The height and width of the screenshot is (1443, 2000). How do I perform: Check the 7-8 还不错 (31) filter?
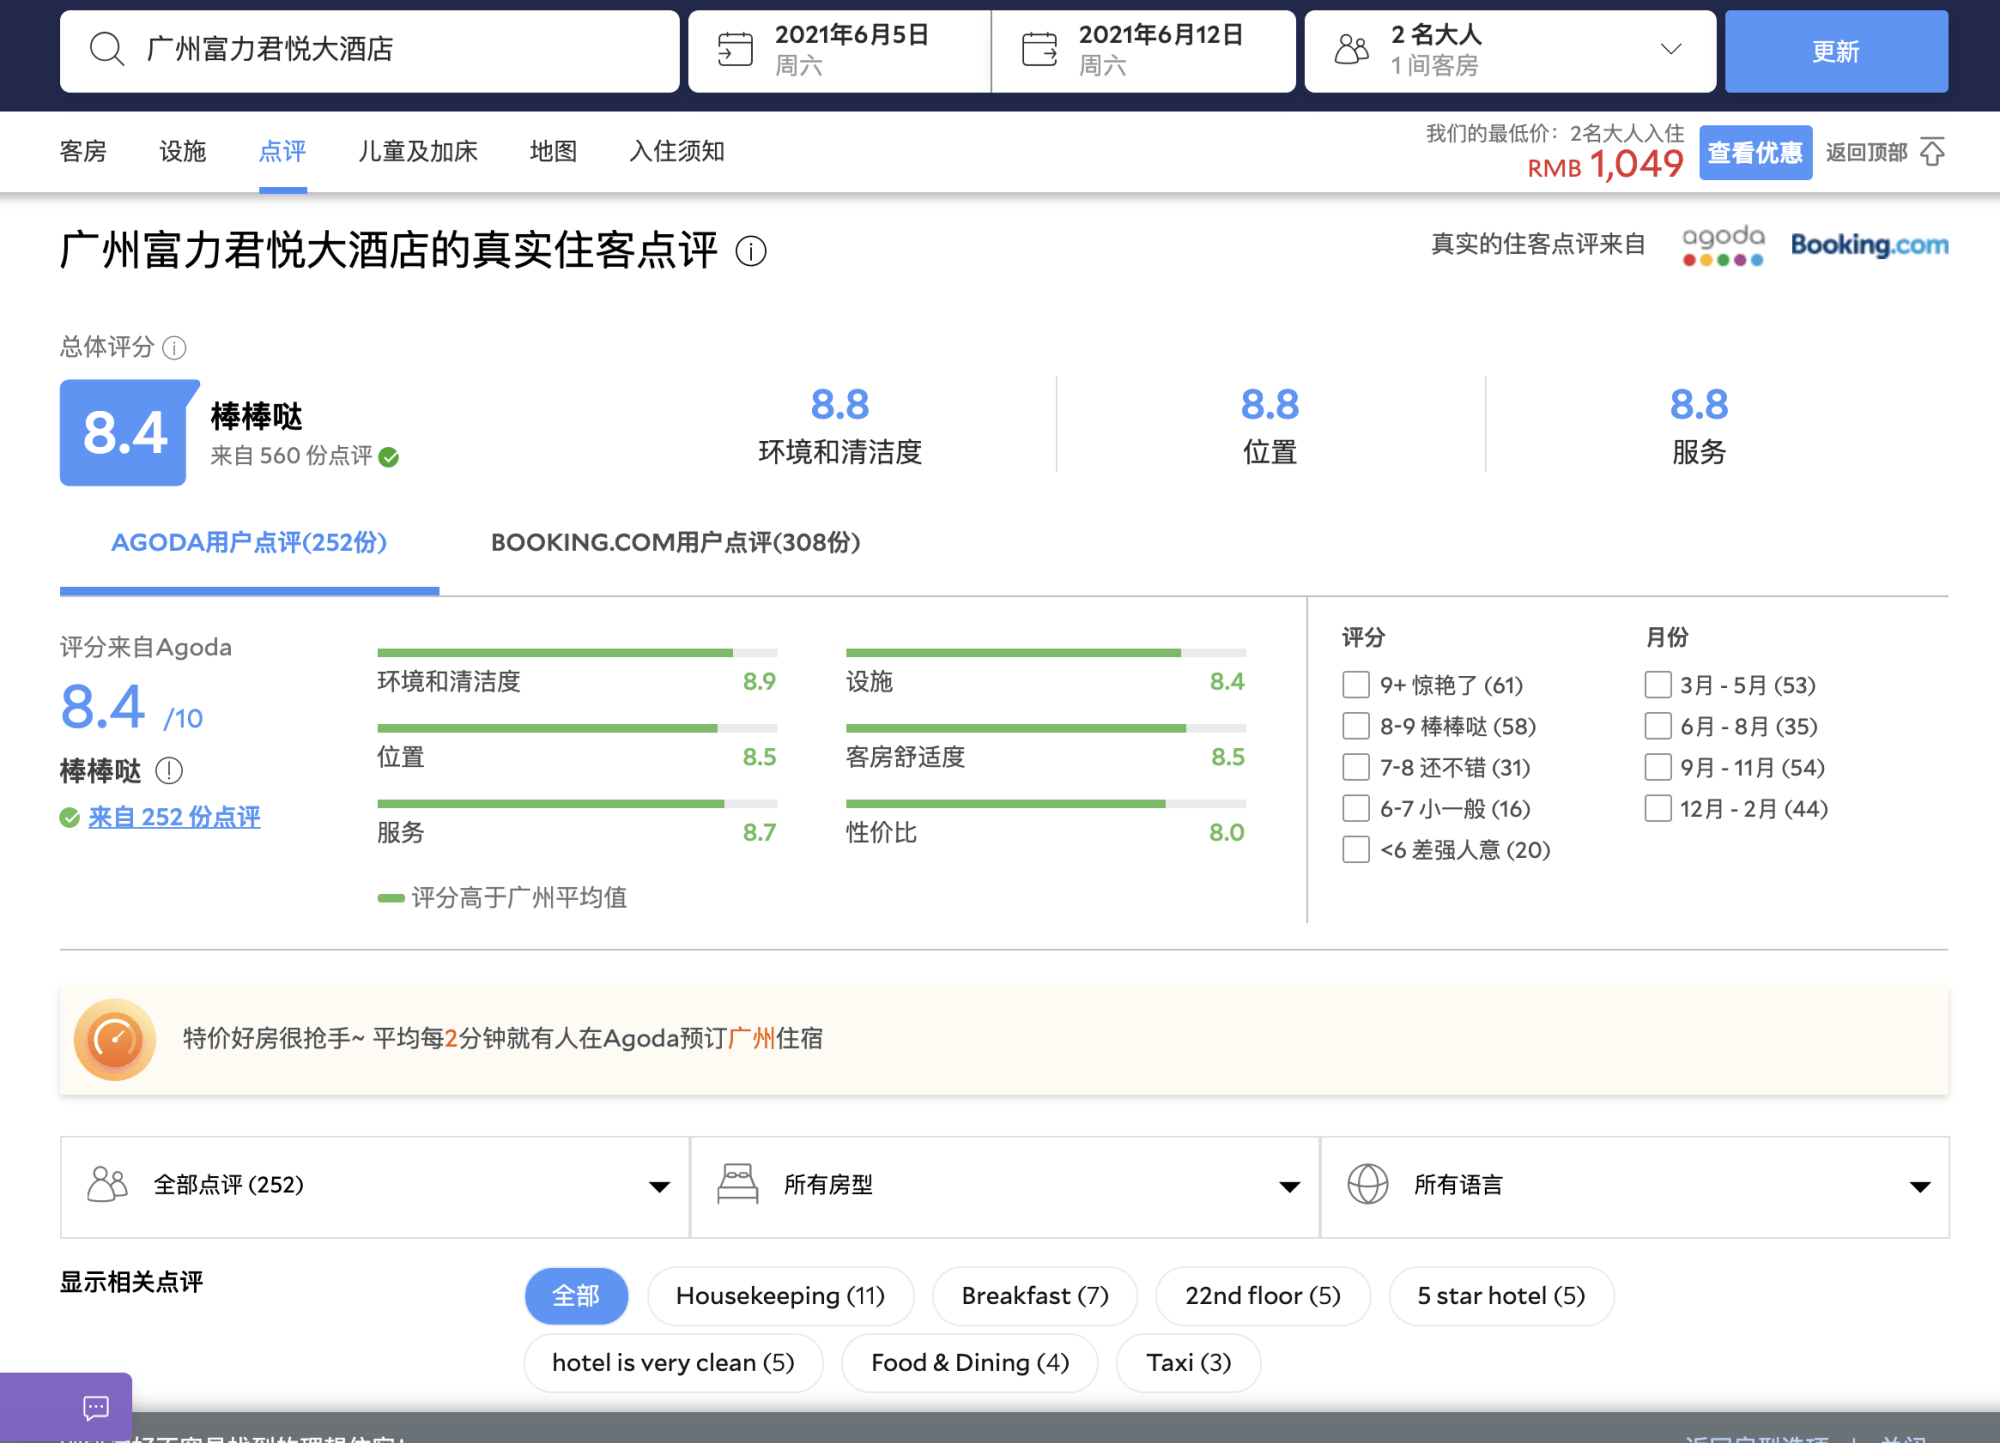coord(1355,767)
